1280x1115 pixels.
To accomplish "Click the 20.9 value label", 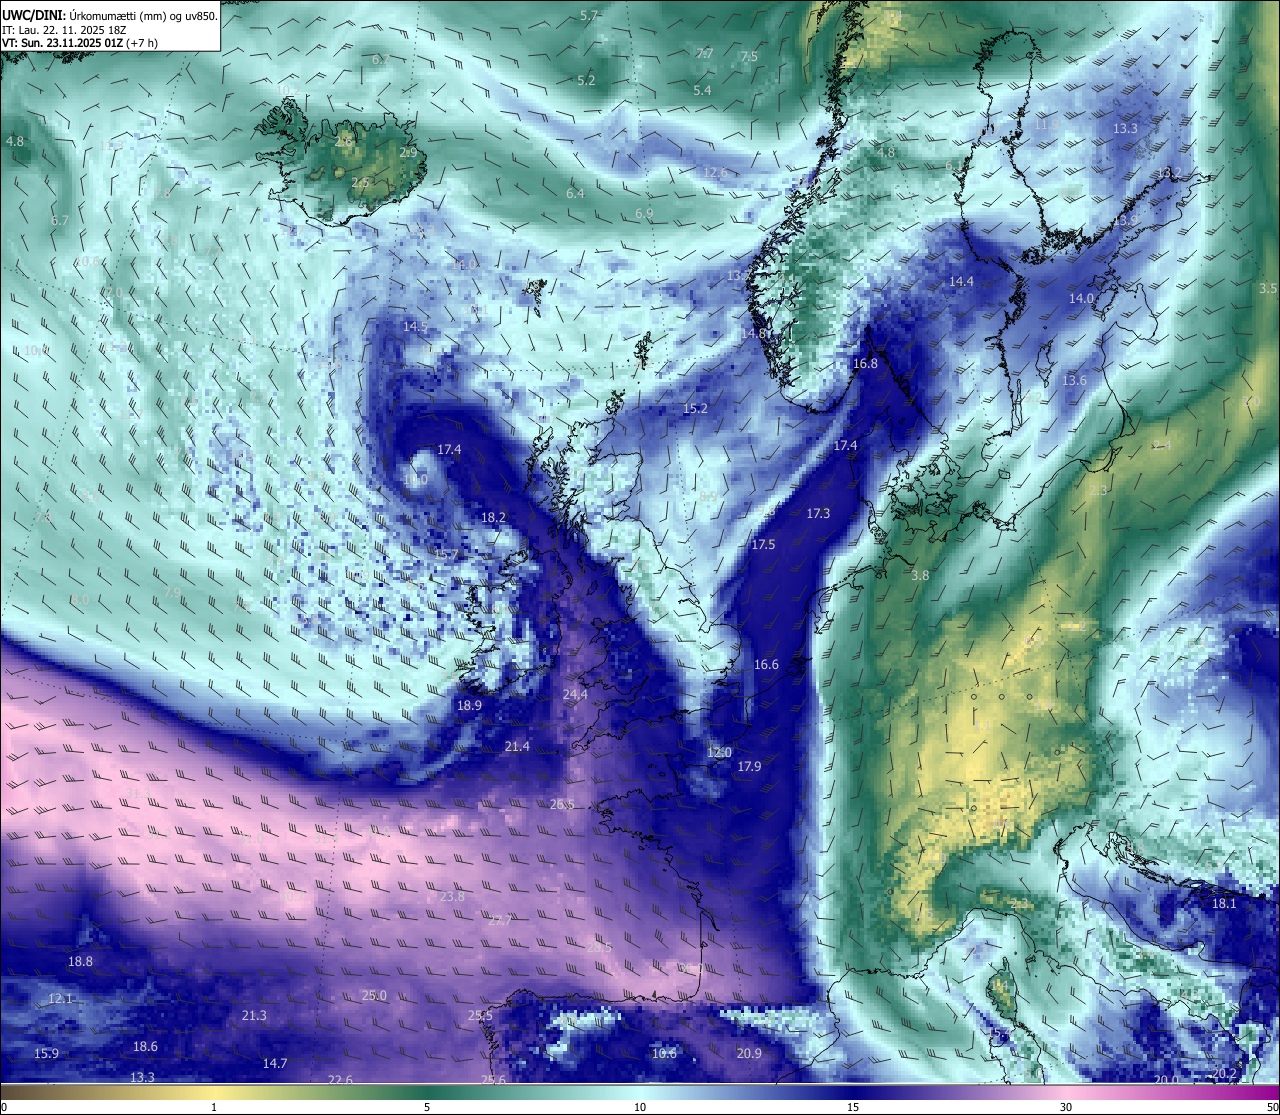I will [749, 1053].
